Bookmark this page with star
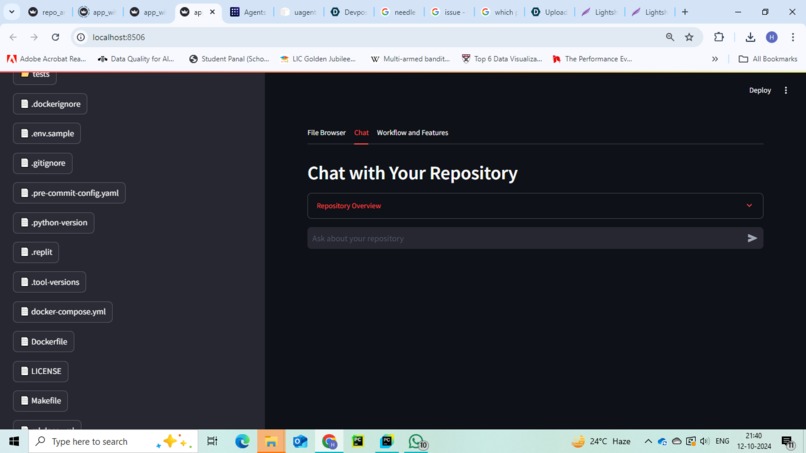The height and width of the screenshot is (453, 806). (x=689, y=37)
